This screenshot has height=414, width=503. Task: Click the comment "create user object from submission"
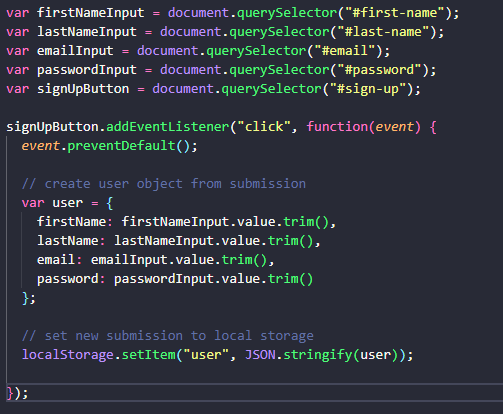point(164,184)
